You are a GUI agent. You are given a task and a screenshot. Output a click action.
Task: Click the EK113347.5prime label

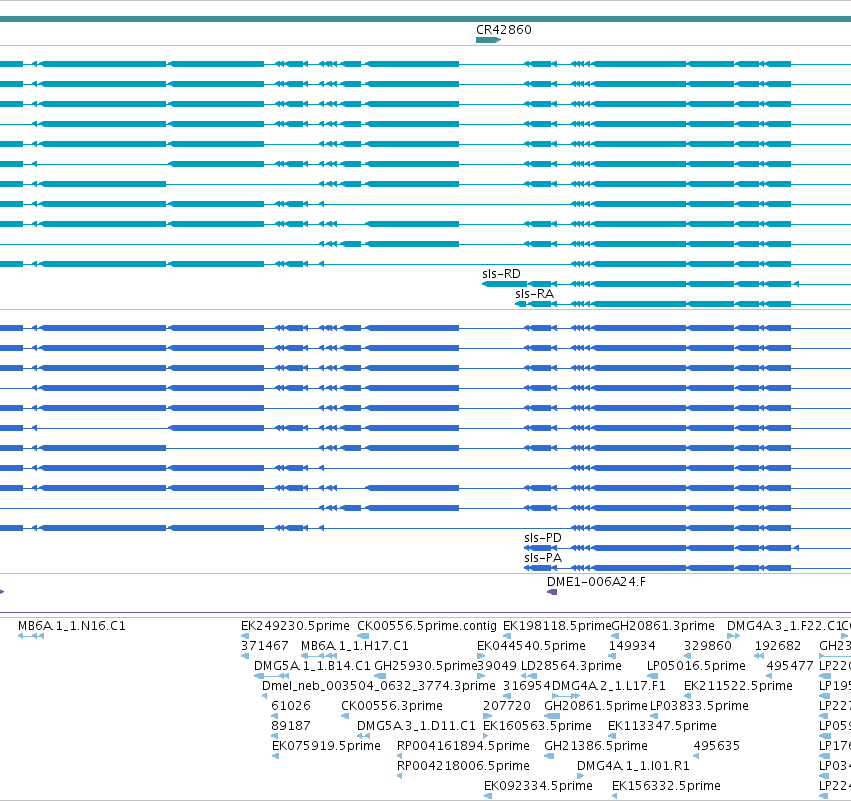point(662,726)
